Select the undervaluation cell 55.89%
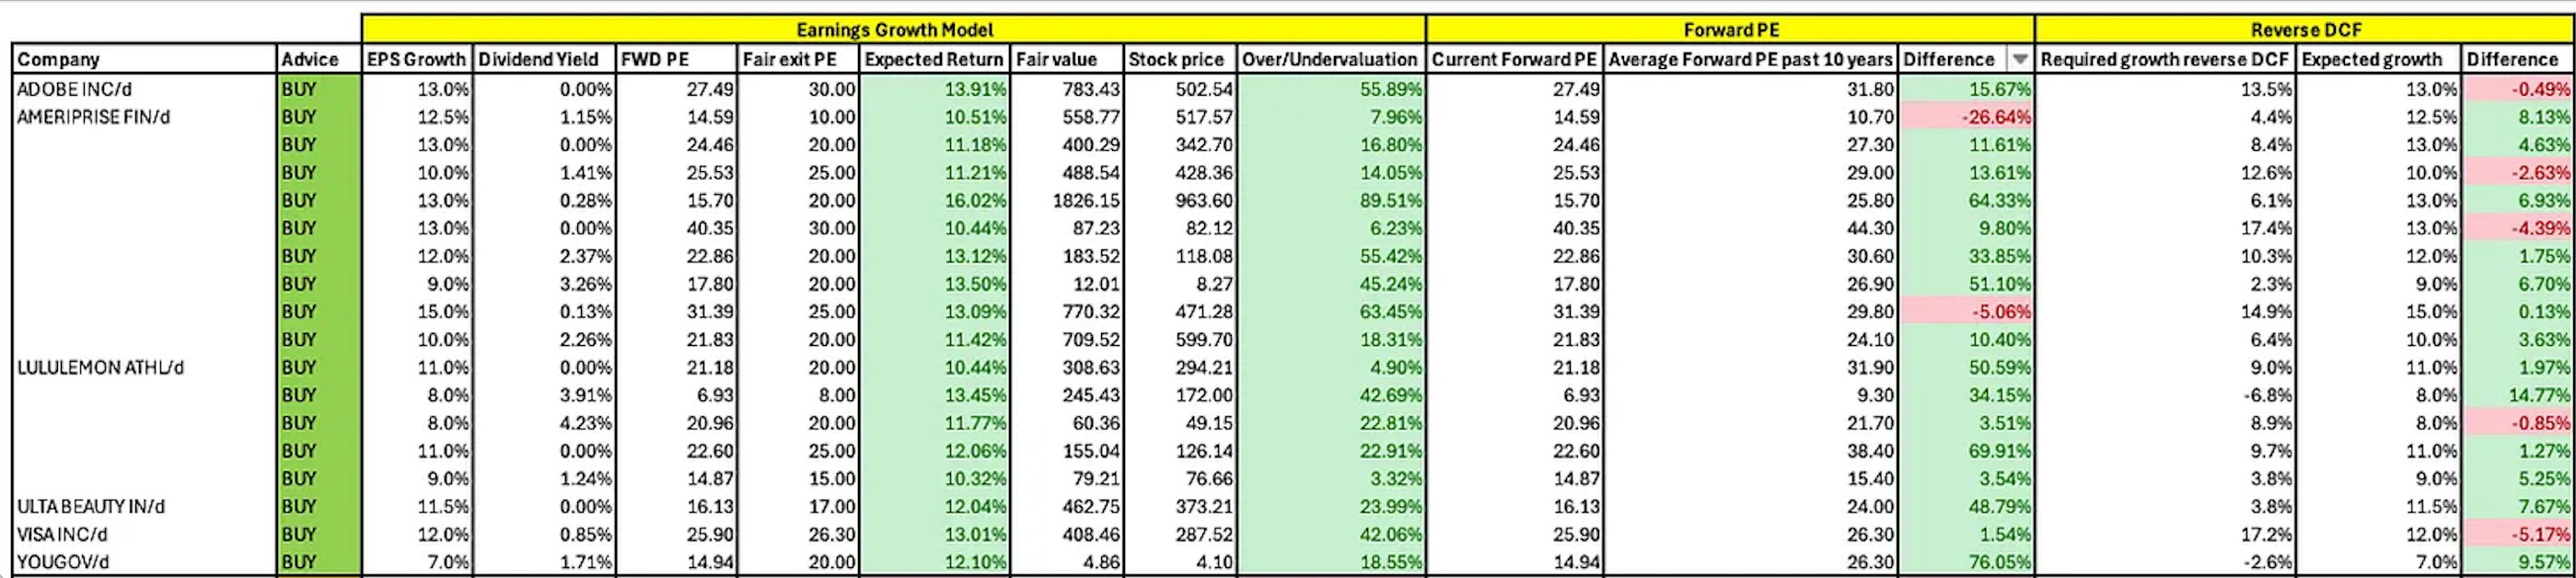Image resolution: width=2576 pixels, height=578 pixels. (x=1331, y=89)
